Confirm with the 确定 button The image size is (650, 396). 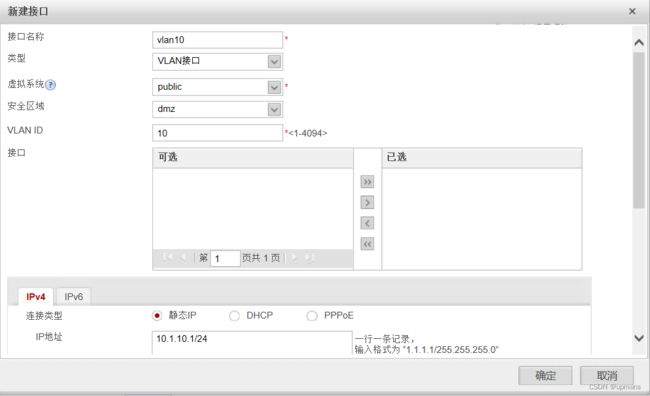coord(545,376)
